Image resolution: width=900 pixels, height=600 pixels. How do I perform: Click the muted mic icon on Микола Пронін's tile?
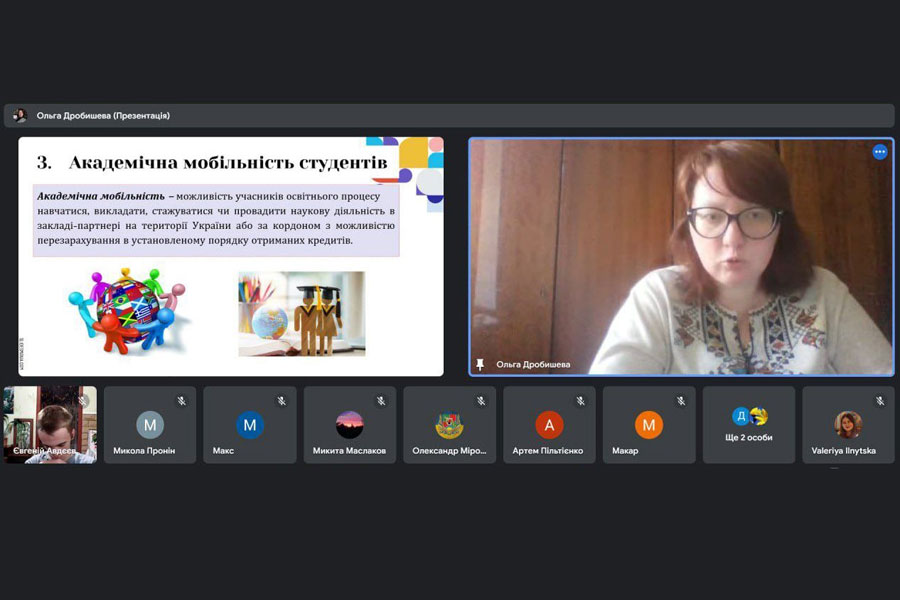pos(181,401)
